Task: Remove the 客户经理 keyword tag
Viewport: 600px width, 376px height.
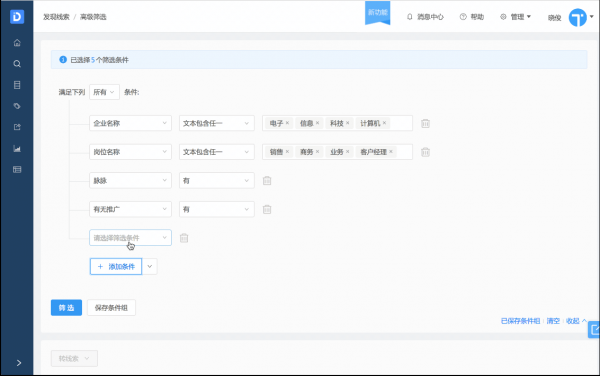Action: point(391,151)
